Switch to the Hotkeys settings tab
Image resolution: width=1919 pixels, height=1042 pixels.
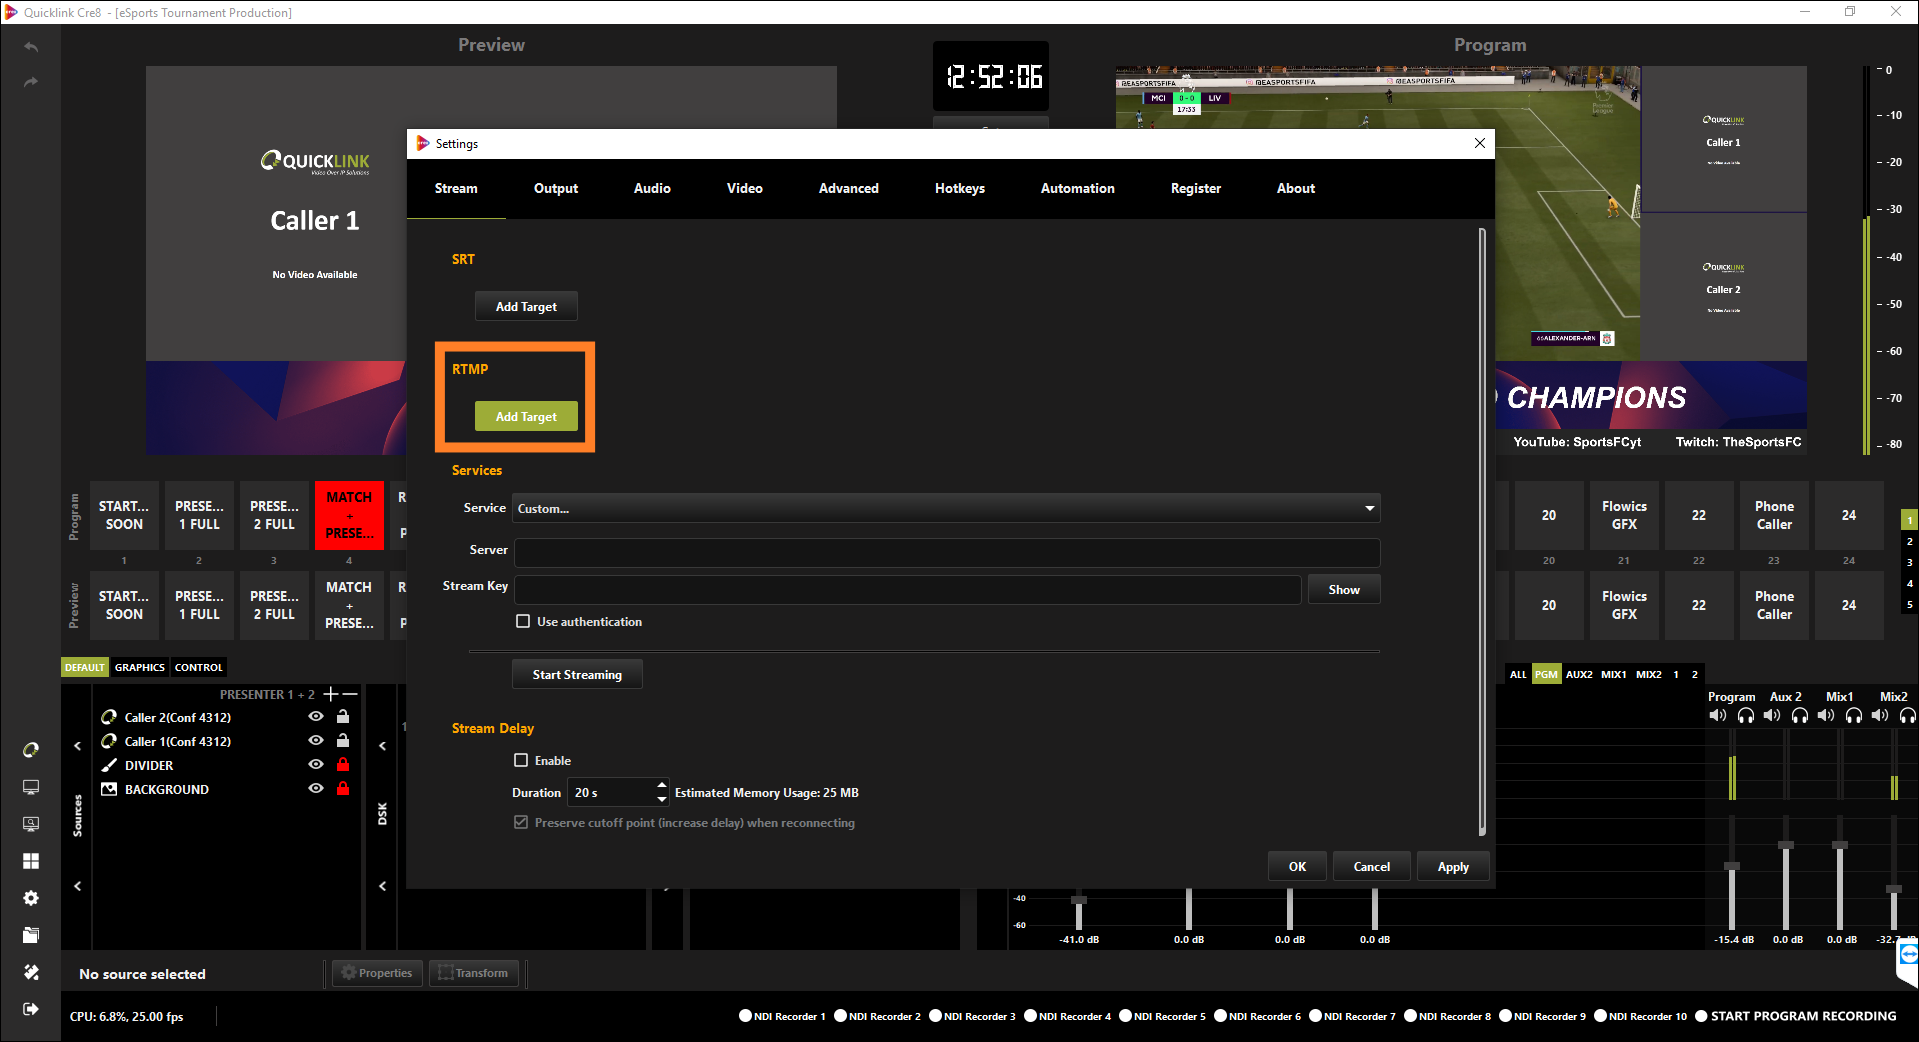point(959,188)
